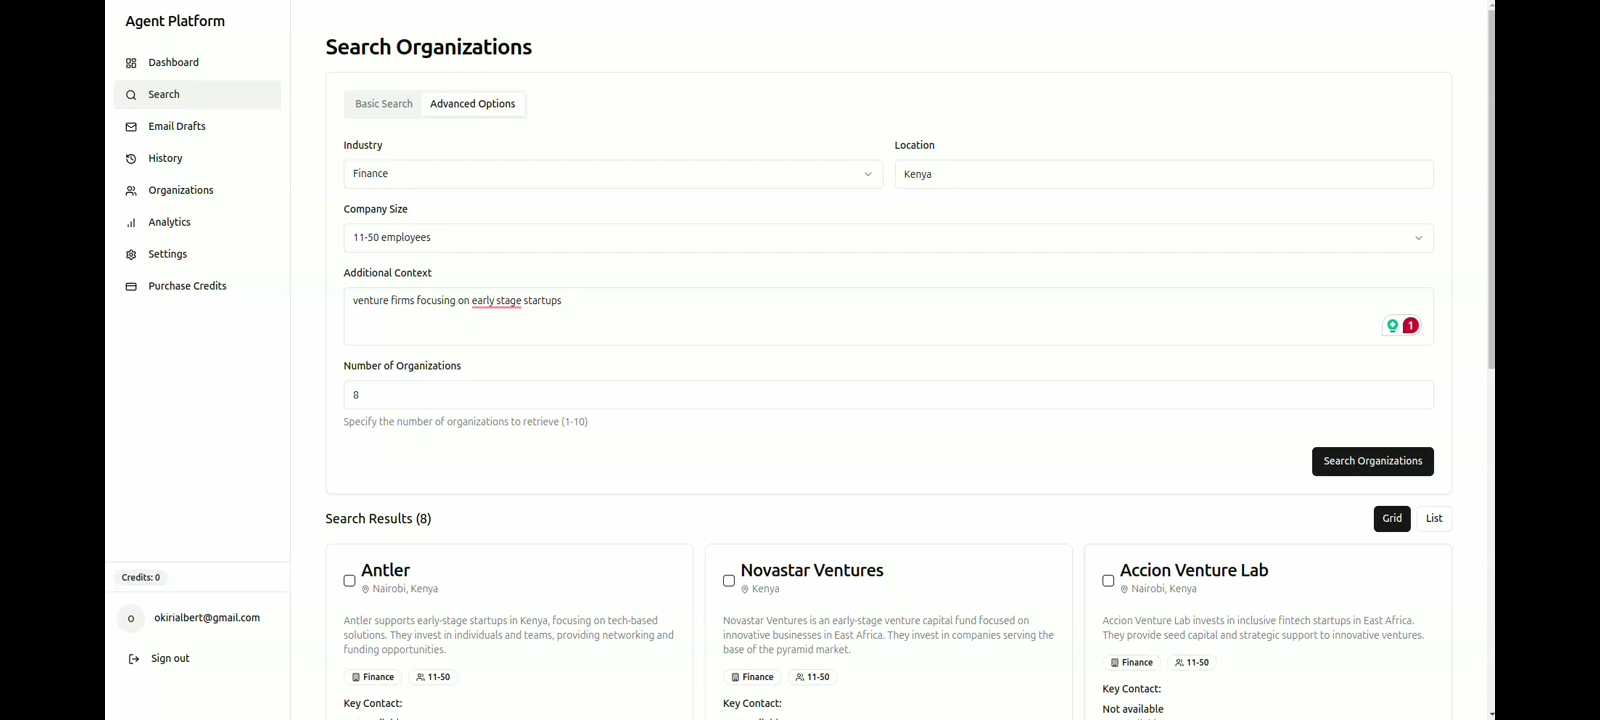Open History in the sidebar
The image size is (1600, 720).
click(x=197, y=159)
